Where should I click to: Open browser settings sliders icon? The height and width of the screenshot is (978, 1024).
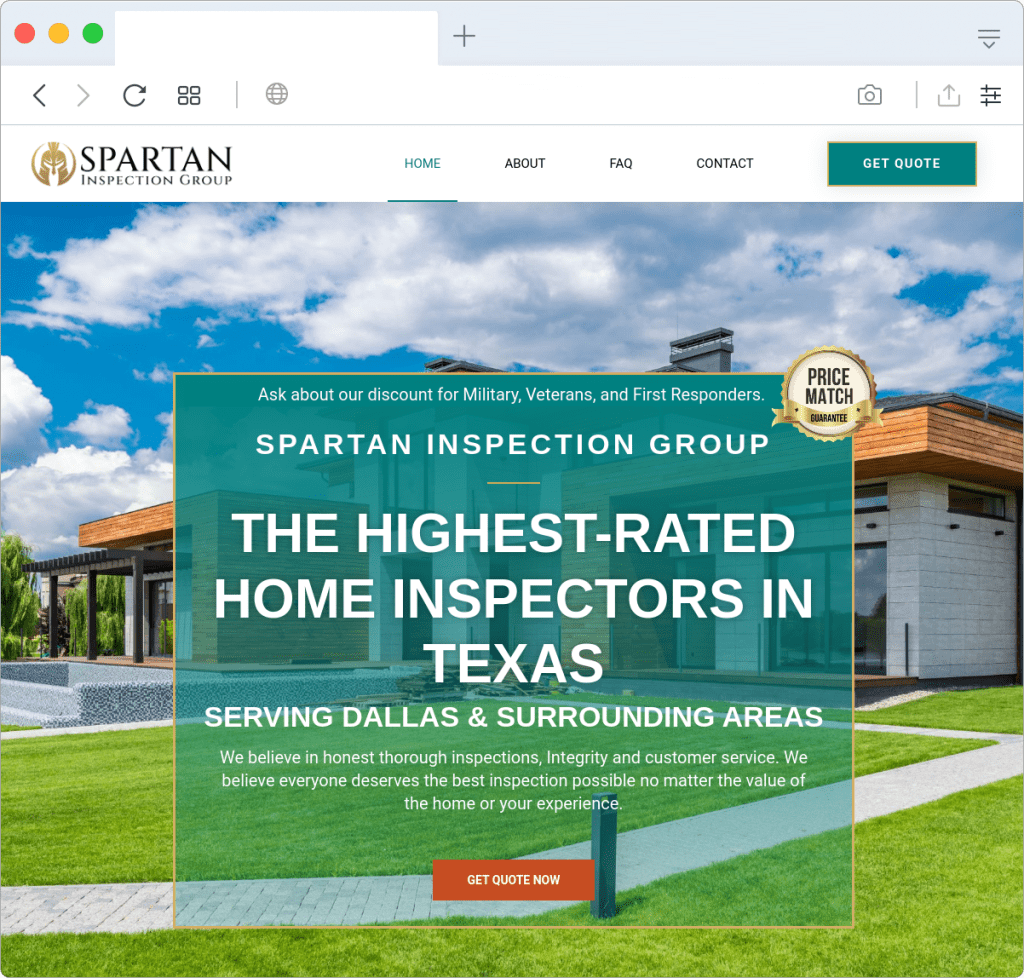[991, 95]
